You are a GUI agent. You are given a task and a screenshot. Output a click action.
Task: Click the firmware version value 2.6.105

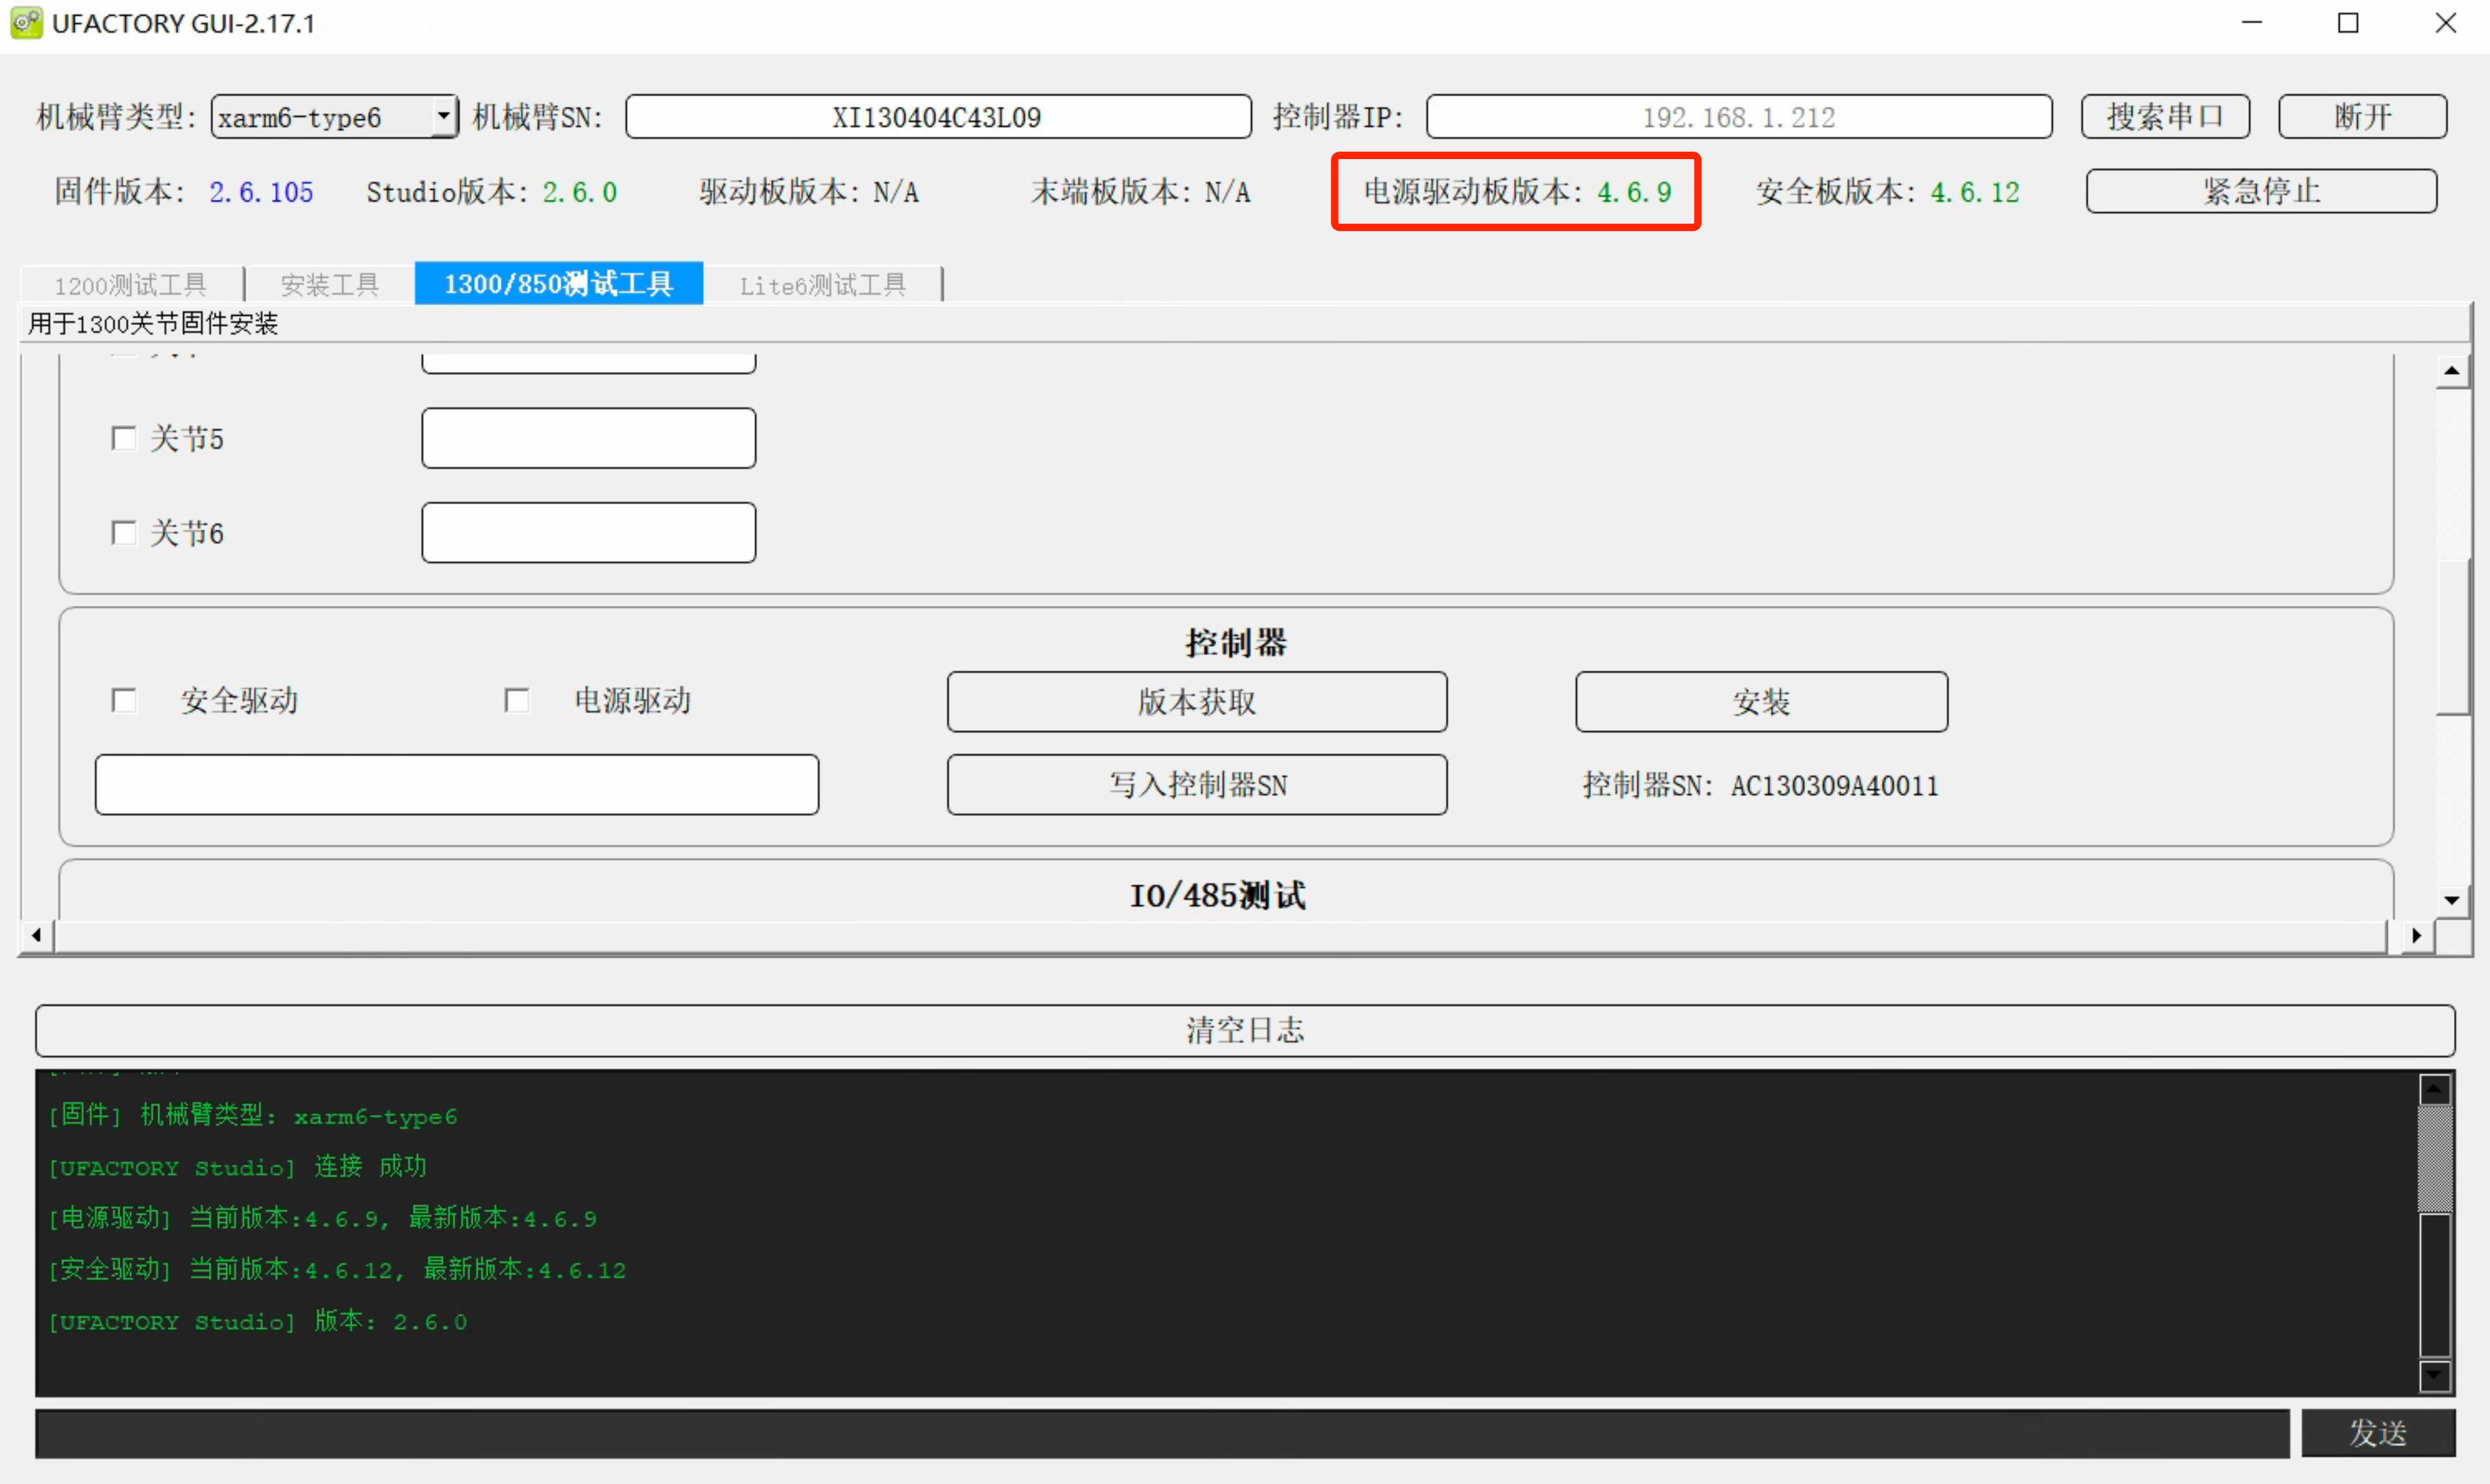point(261,192)
